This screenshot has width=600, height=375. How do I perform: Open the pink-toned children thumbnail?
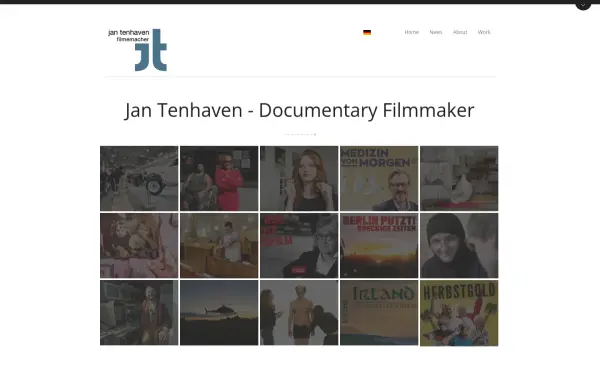(139, 246)
